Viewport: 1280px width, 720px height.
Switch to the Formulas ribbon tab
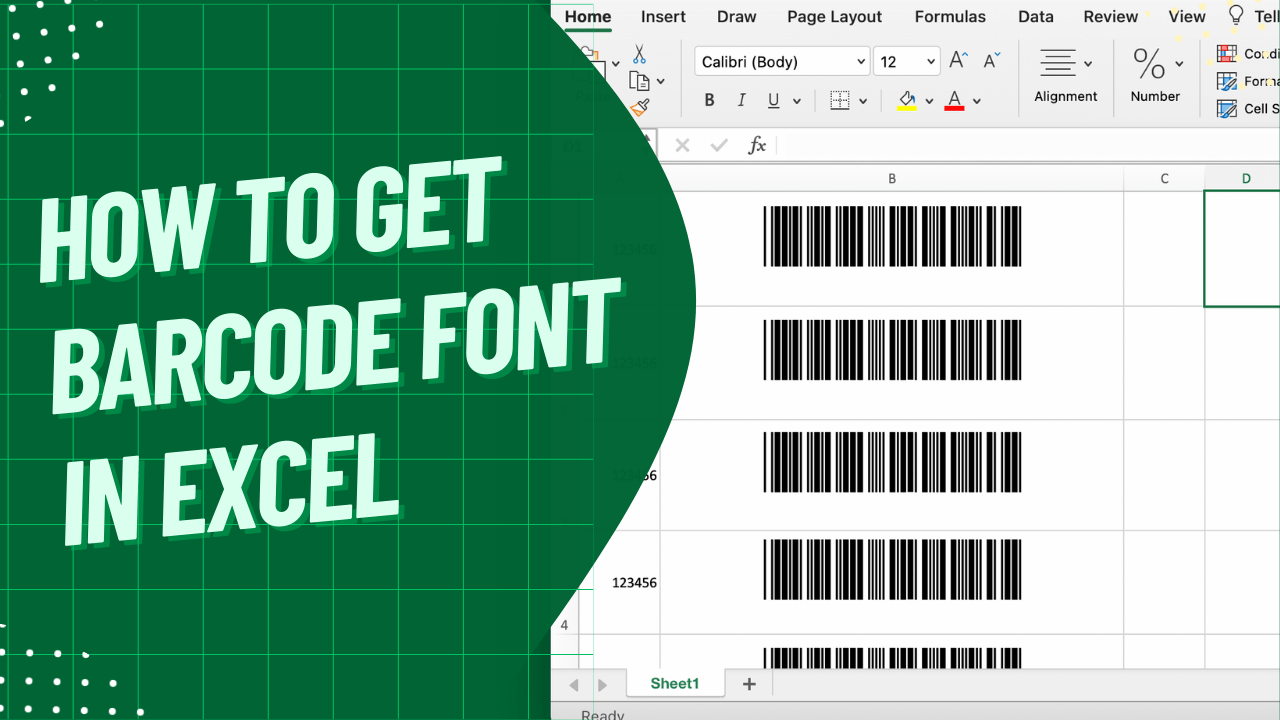tap(949, 16)
